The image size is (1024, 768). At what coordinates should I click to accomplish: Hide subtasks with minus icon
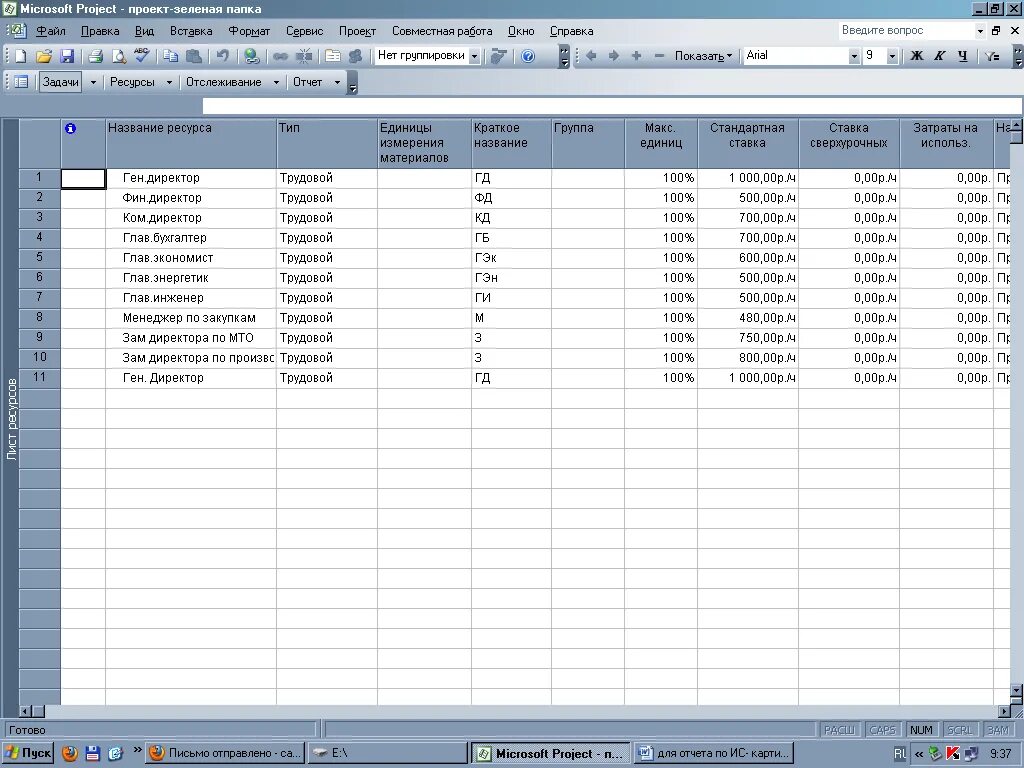pyautogui.click(x=659, y=56)
